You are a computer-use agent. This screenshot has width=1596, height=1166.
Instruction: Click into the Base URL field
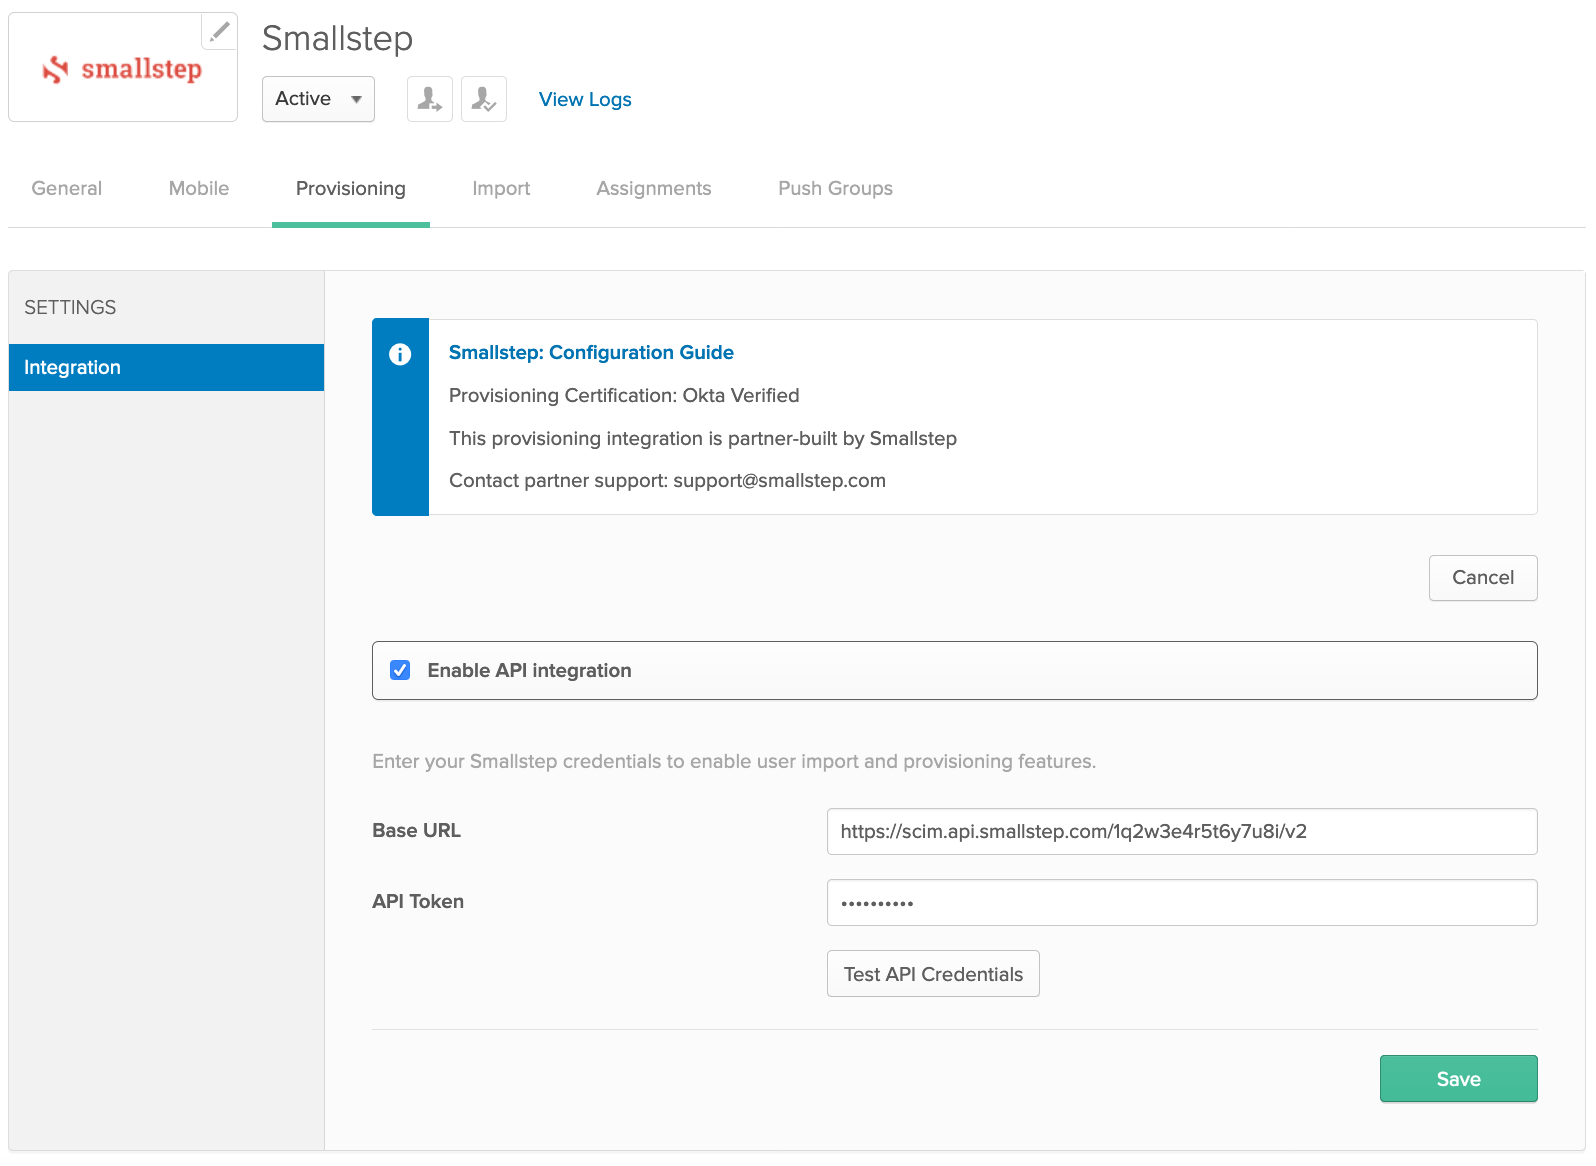1181,832
